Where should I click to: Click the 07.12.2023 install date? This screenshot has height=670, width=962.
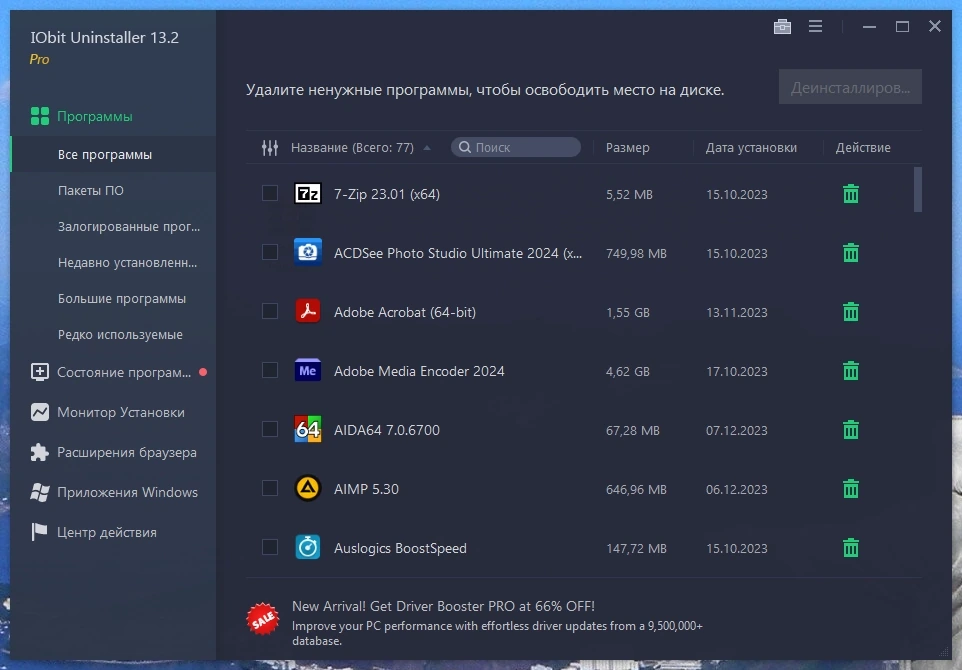736,430
